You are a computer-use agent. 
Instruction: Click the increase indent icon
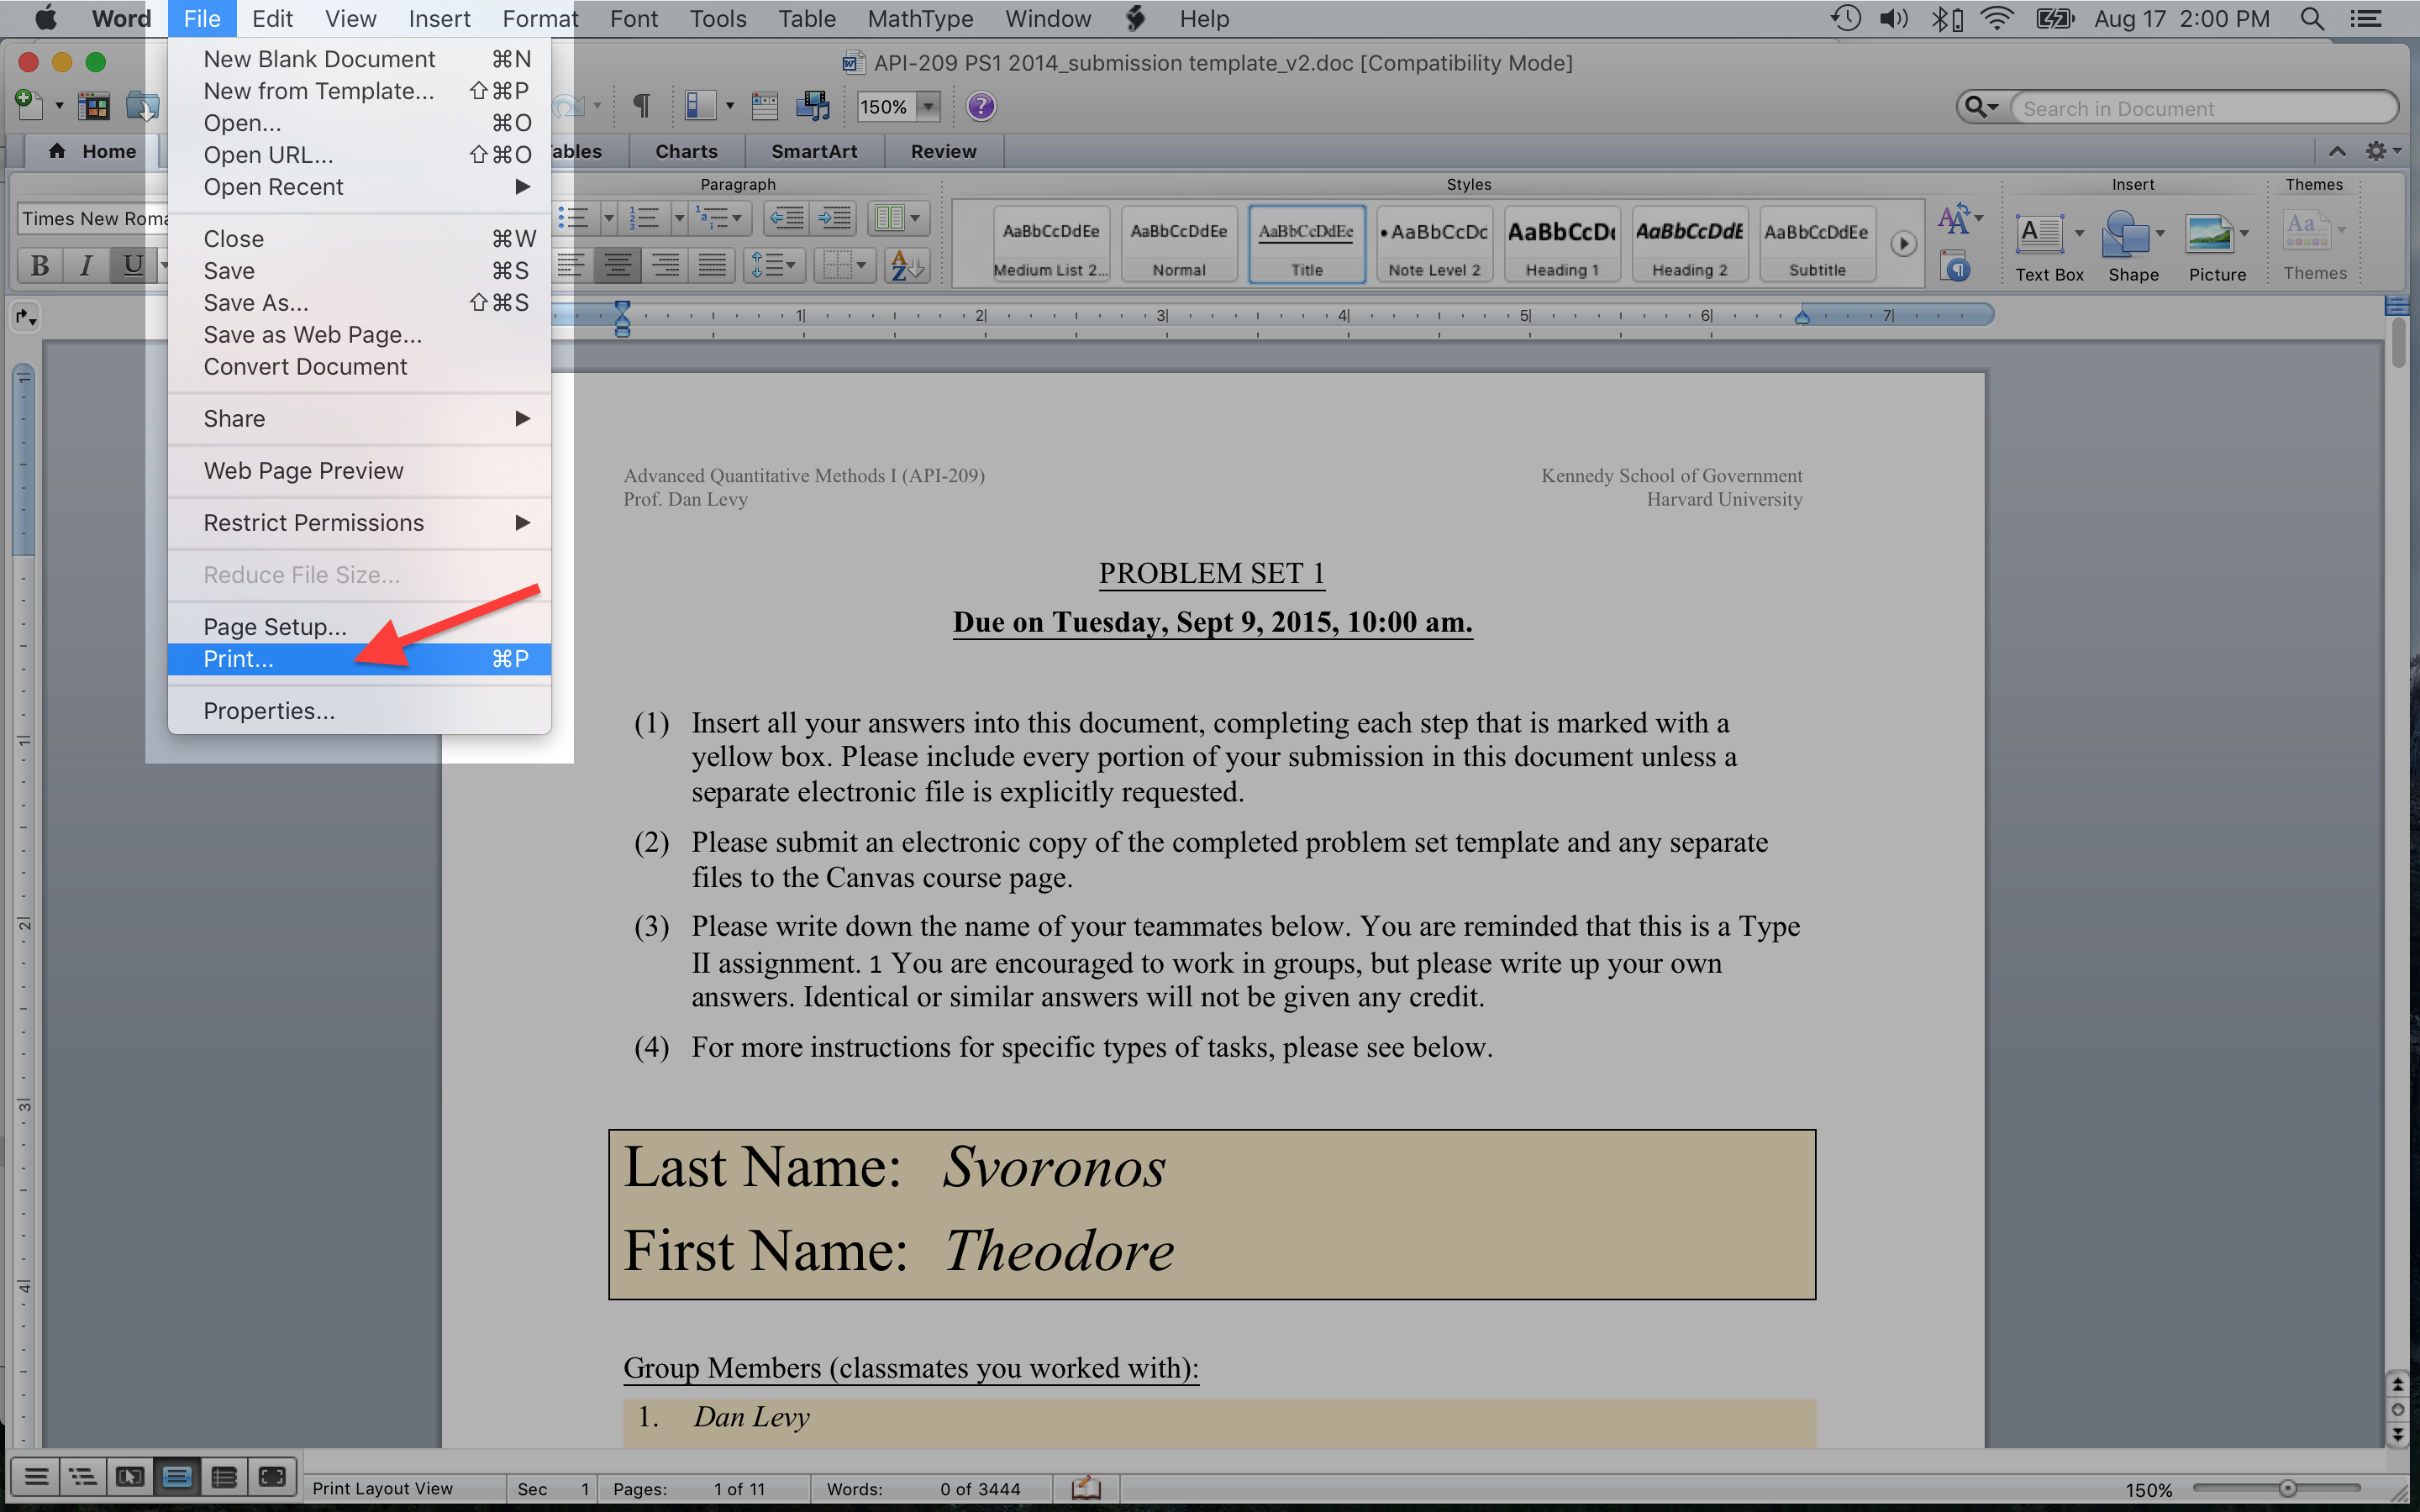tap(834, 218)
